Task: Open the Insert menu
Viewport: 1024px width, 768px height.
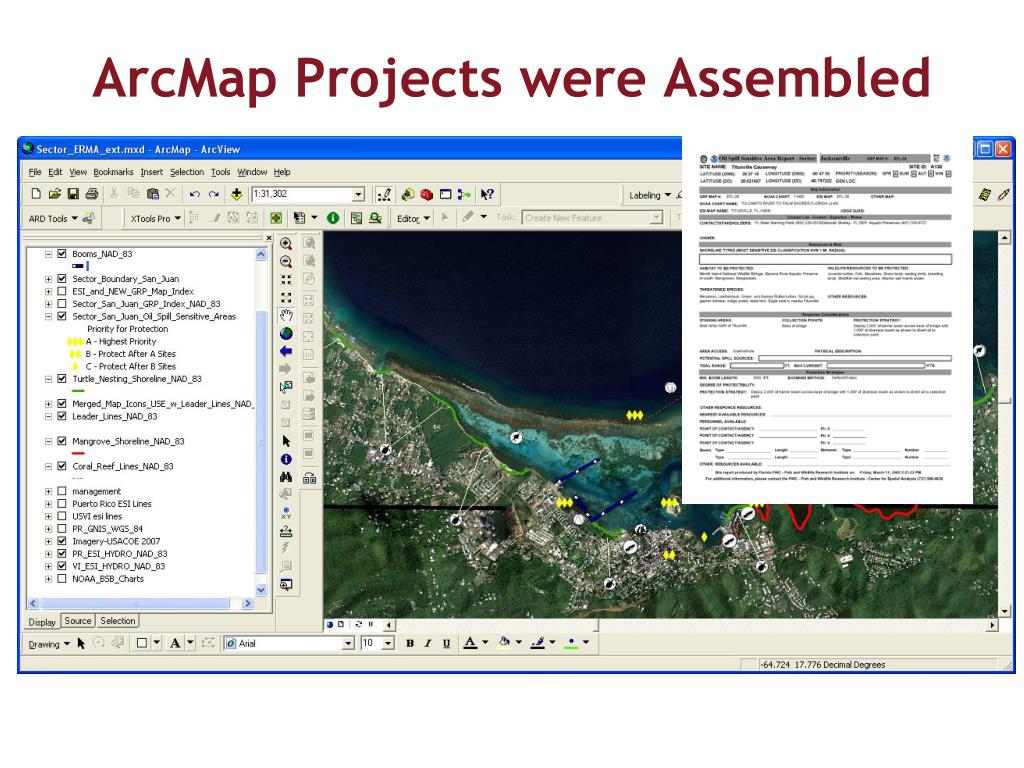Action: (152, 172)
